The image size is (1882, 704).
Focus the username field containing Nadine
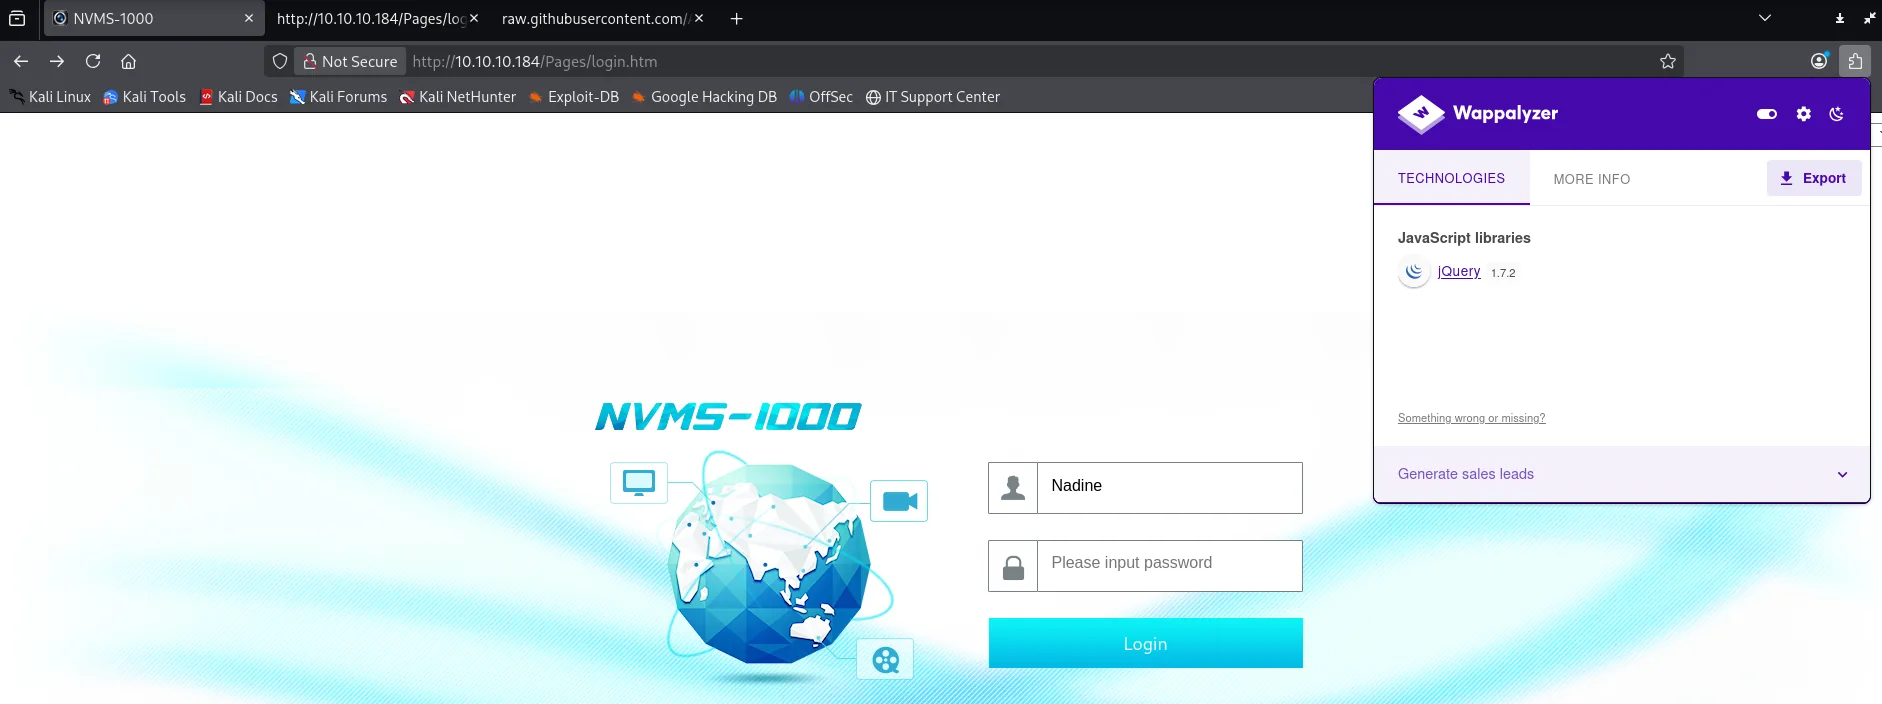click(x=1170, y=487)
